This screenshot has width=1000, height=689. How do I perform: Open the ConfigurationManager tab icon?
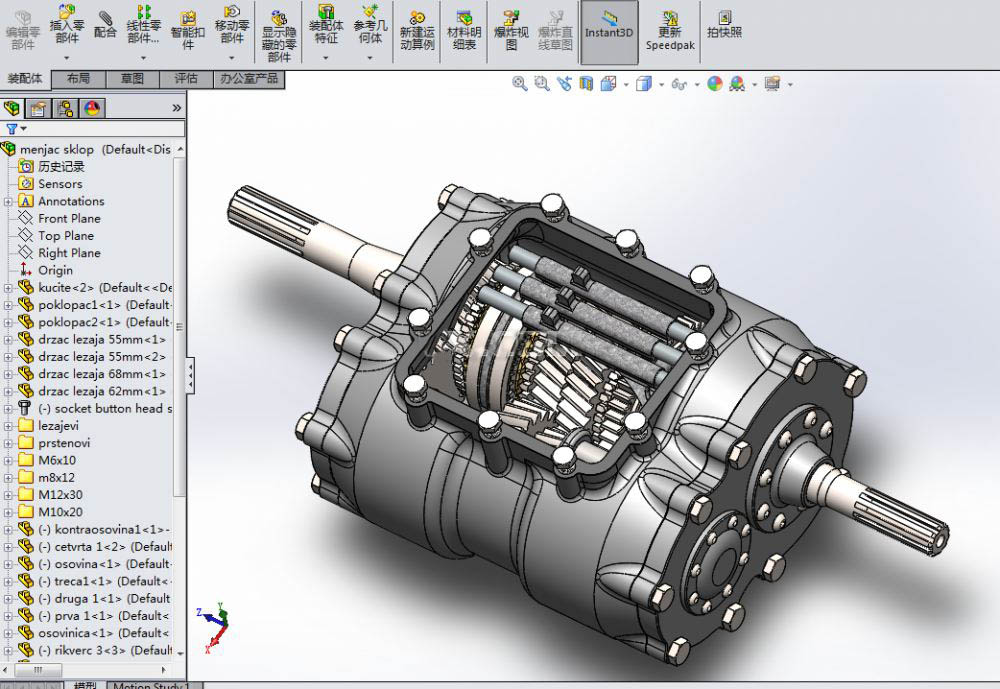tap(65, 108)
